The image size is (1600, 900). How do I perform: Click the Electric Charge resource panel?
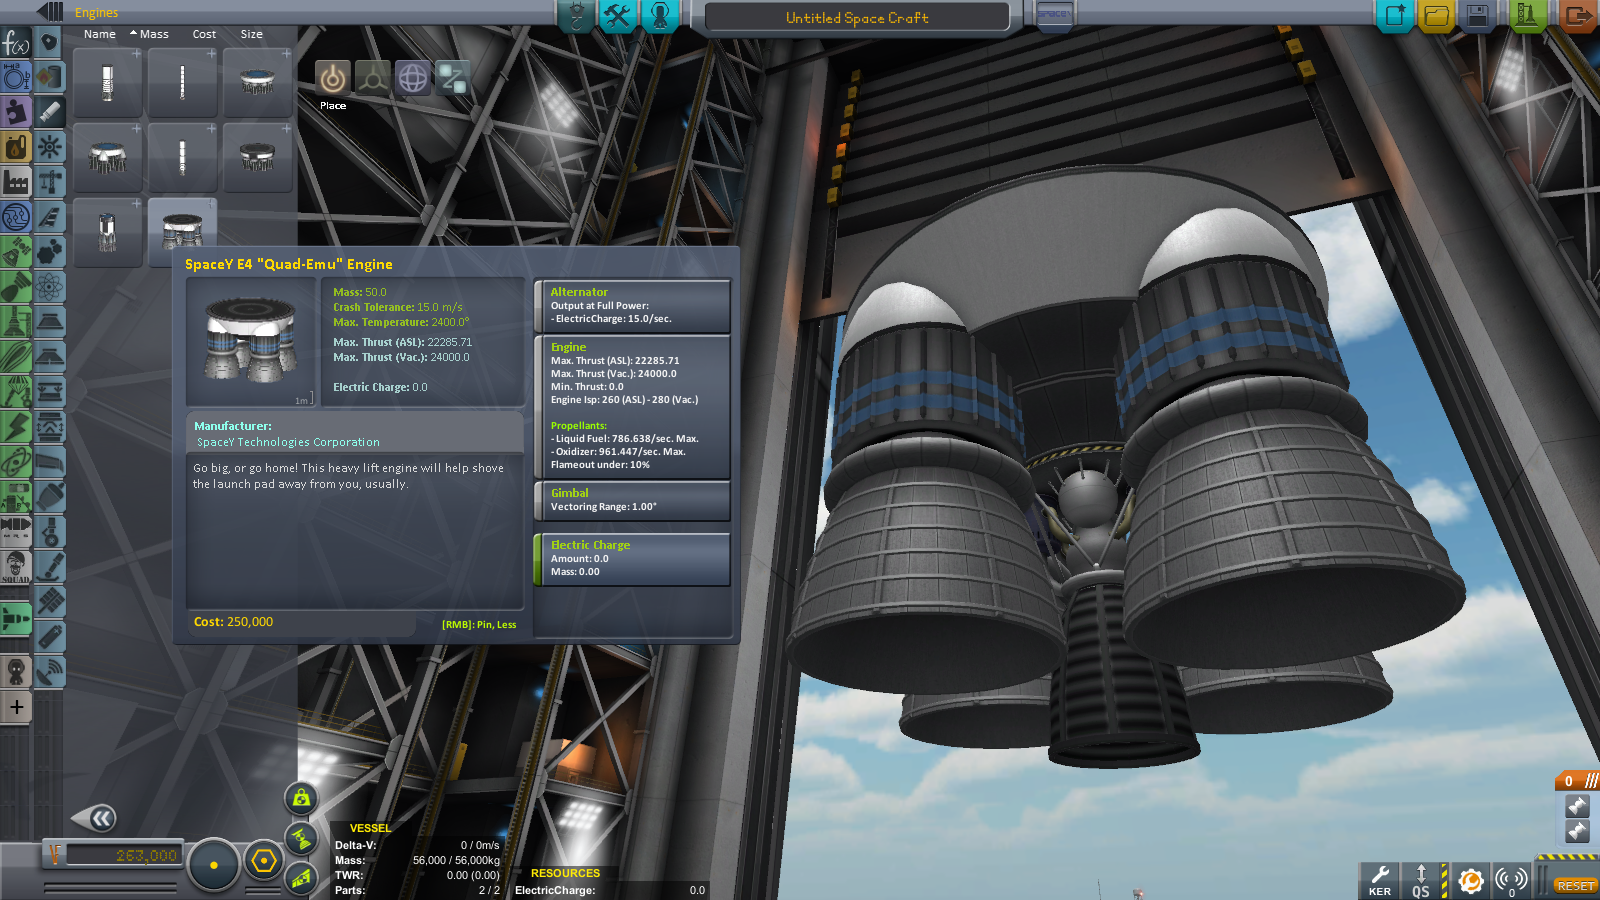pos(633,559)
